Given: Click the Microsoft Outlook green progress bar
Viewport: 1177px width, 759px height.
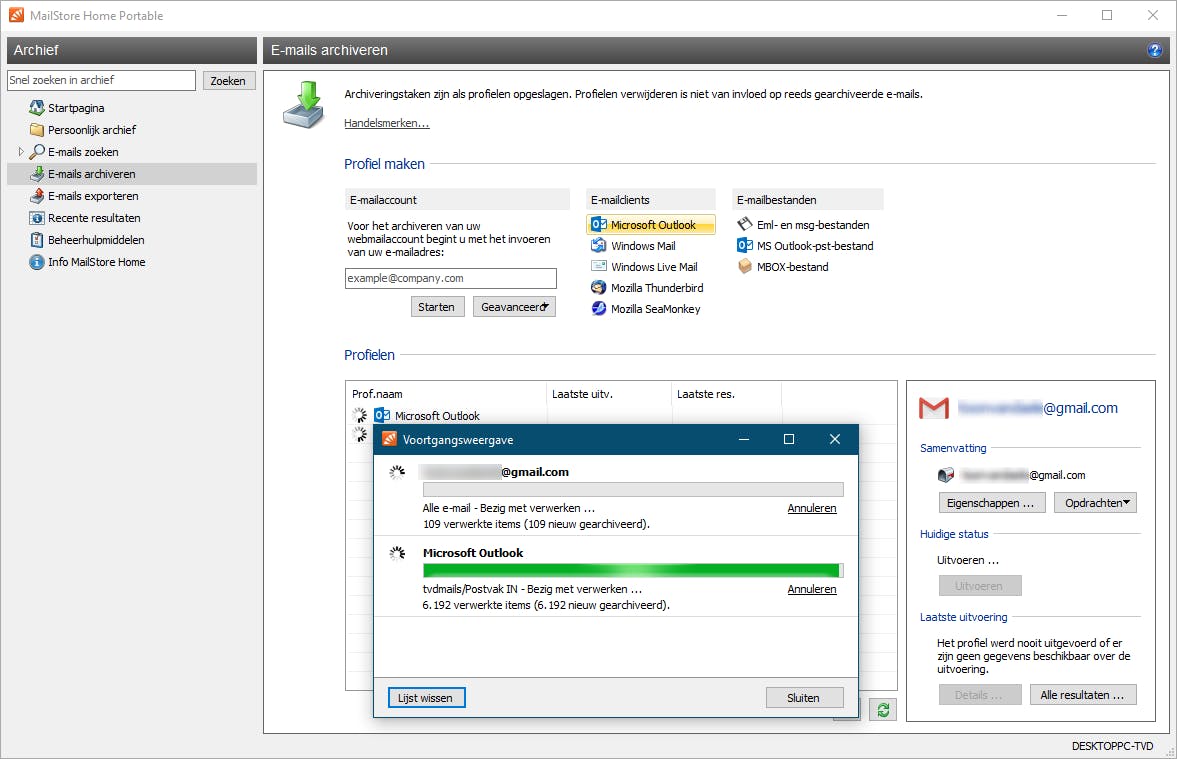Looking at the screenshot, I should (x=633, y=571).
